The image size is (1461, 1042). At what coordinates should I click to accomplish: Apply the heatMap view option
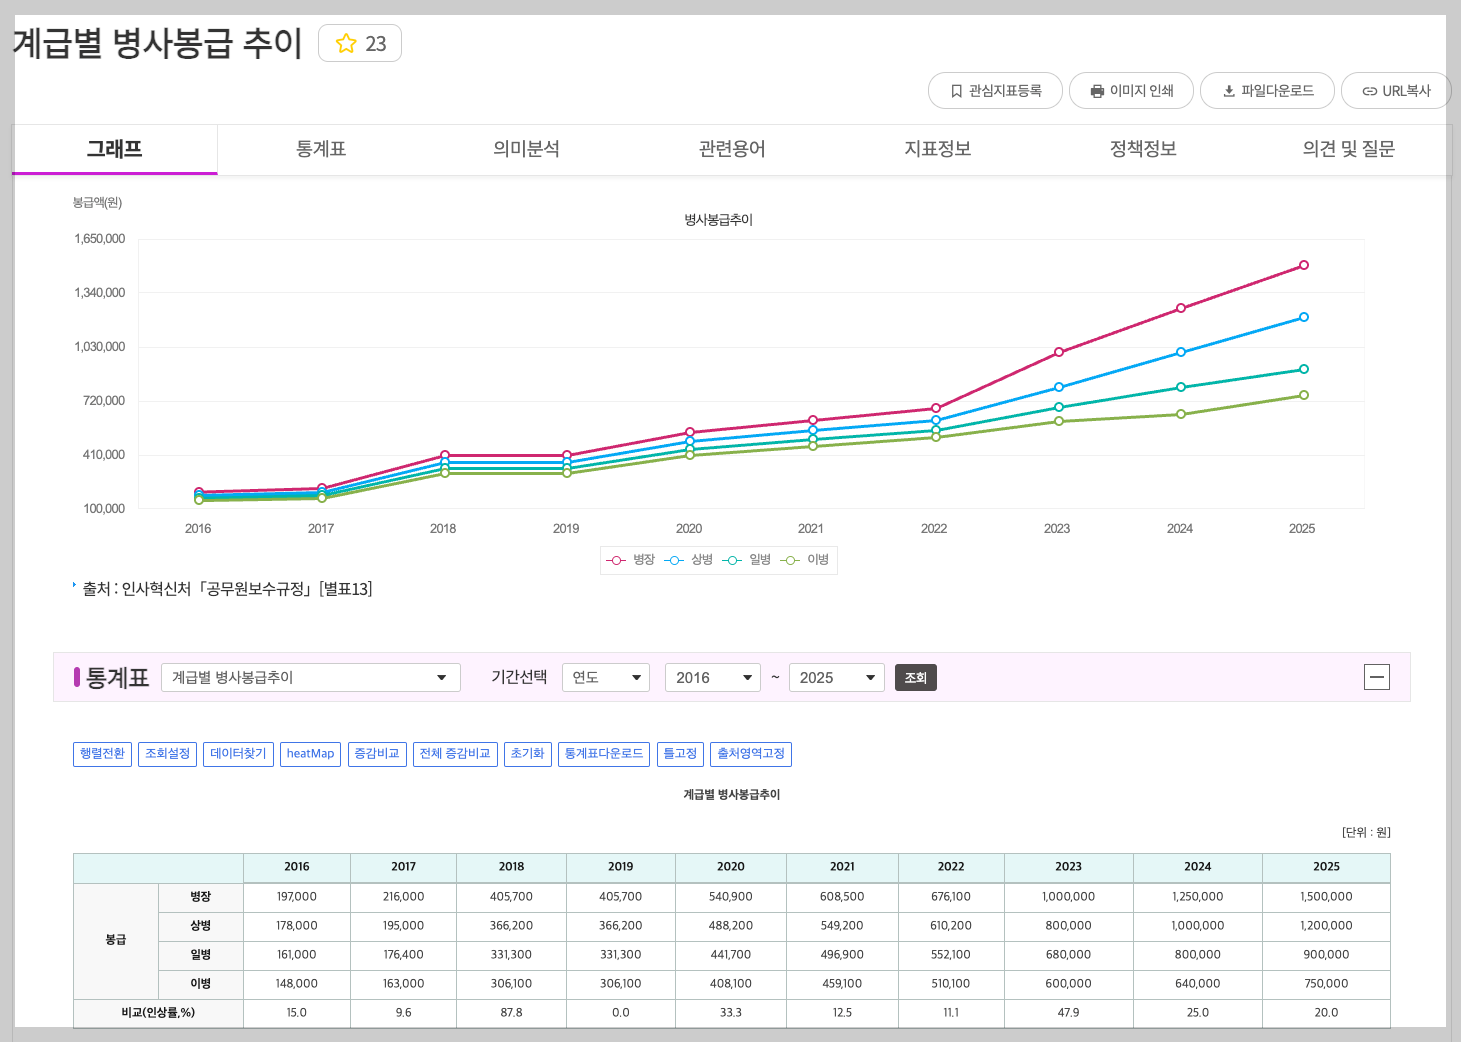(310, 754)
